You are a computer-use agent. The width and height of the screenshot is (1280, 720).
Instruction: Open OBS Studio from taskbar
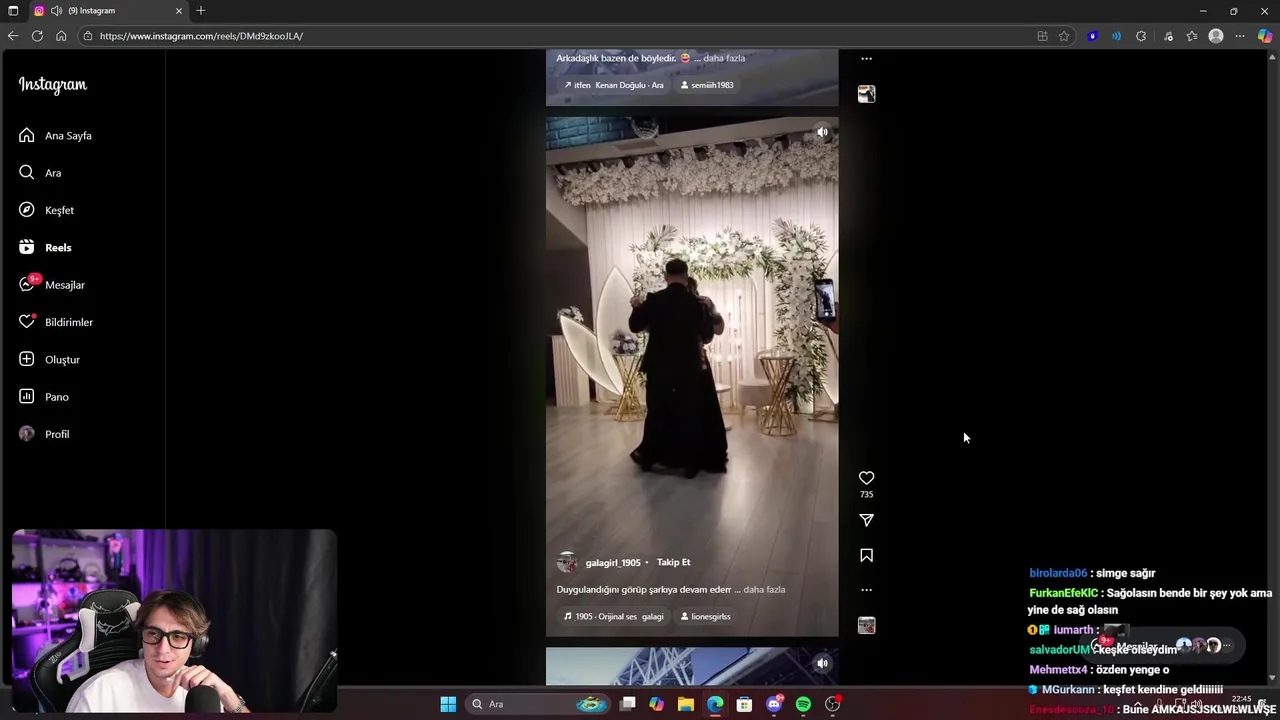(x=833, y=704)
